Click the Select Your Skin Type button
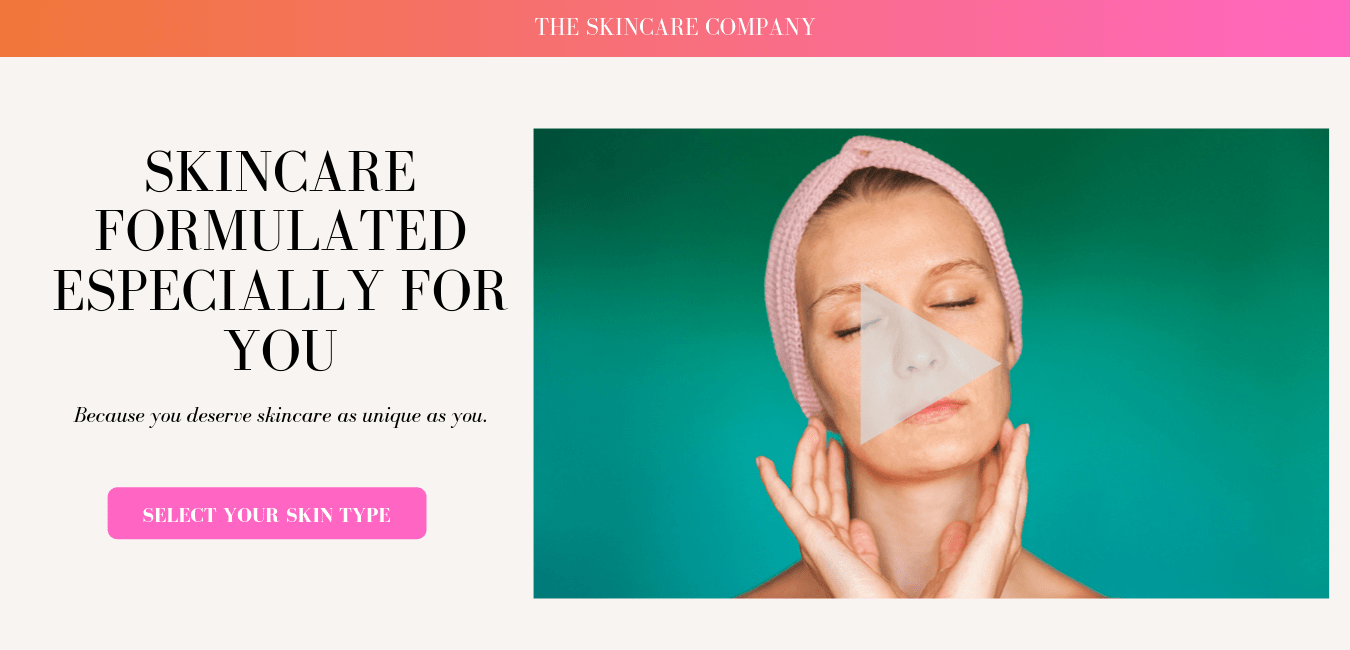The width and height of the screenshot is (1350, 650). pos(267,513)
